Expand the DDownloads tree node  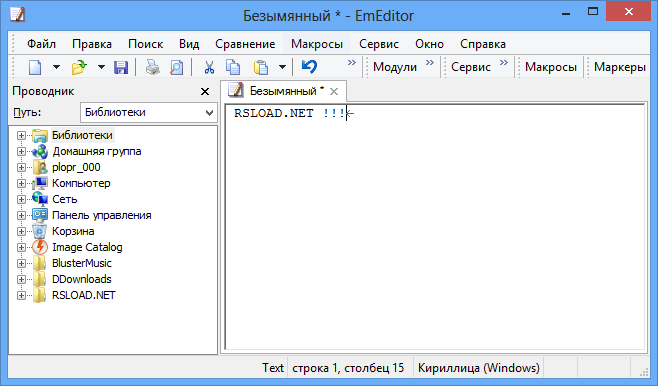(x=21, y=279)
